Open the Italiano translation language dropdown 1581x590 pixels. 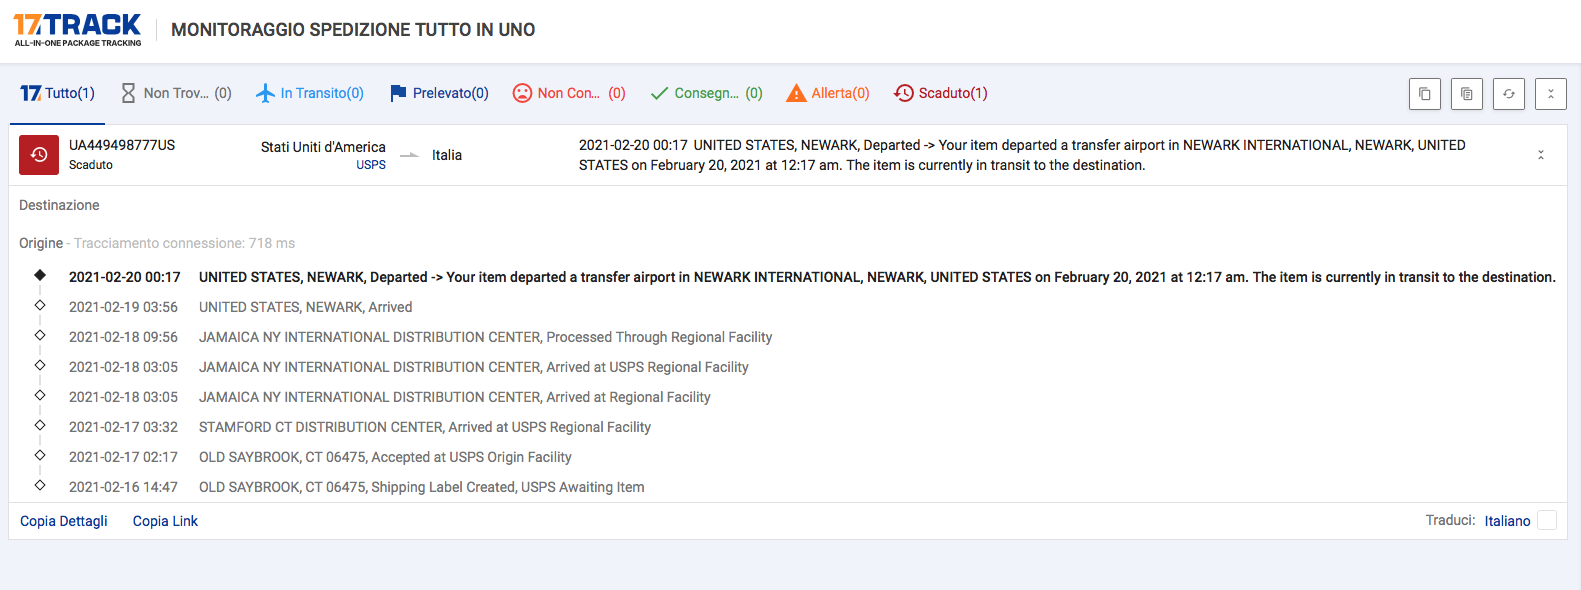tap(1507, 521)
